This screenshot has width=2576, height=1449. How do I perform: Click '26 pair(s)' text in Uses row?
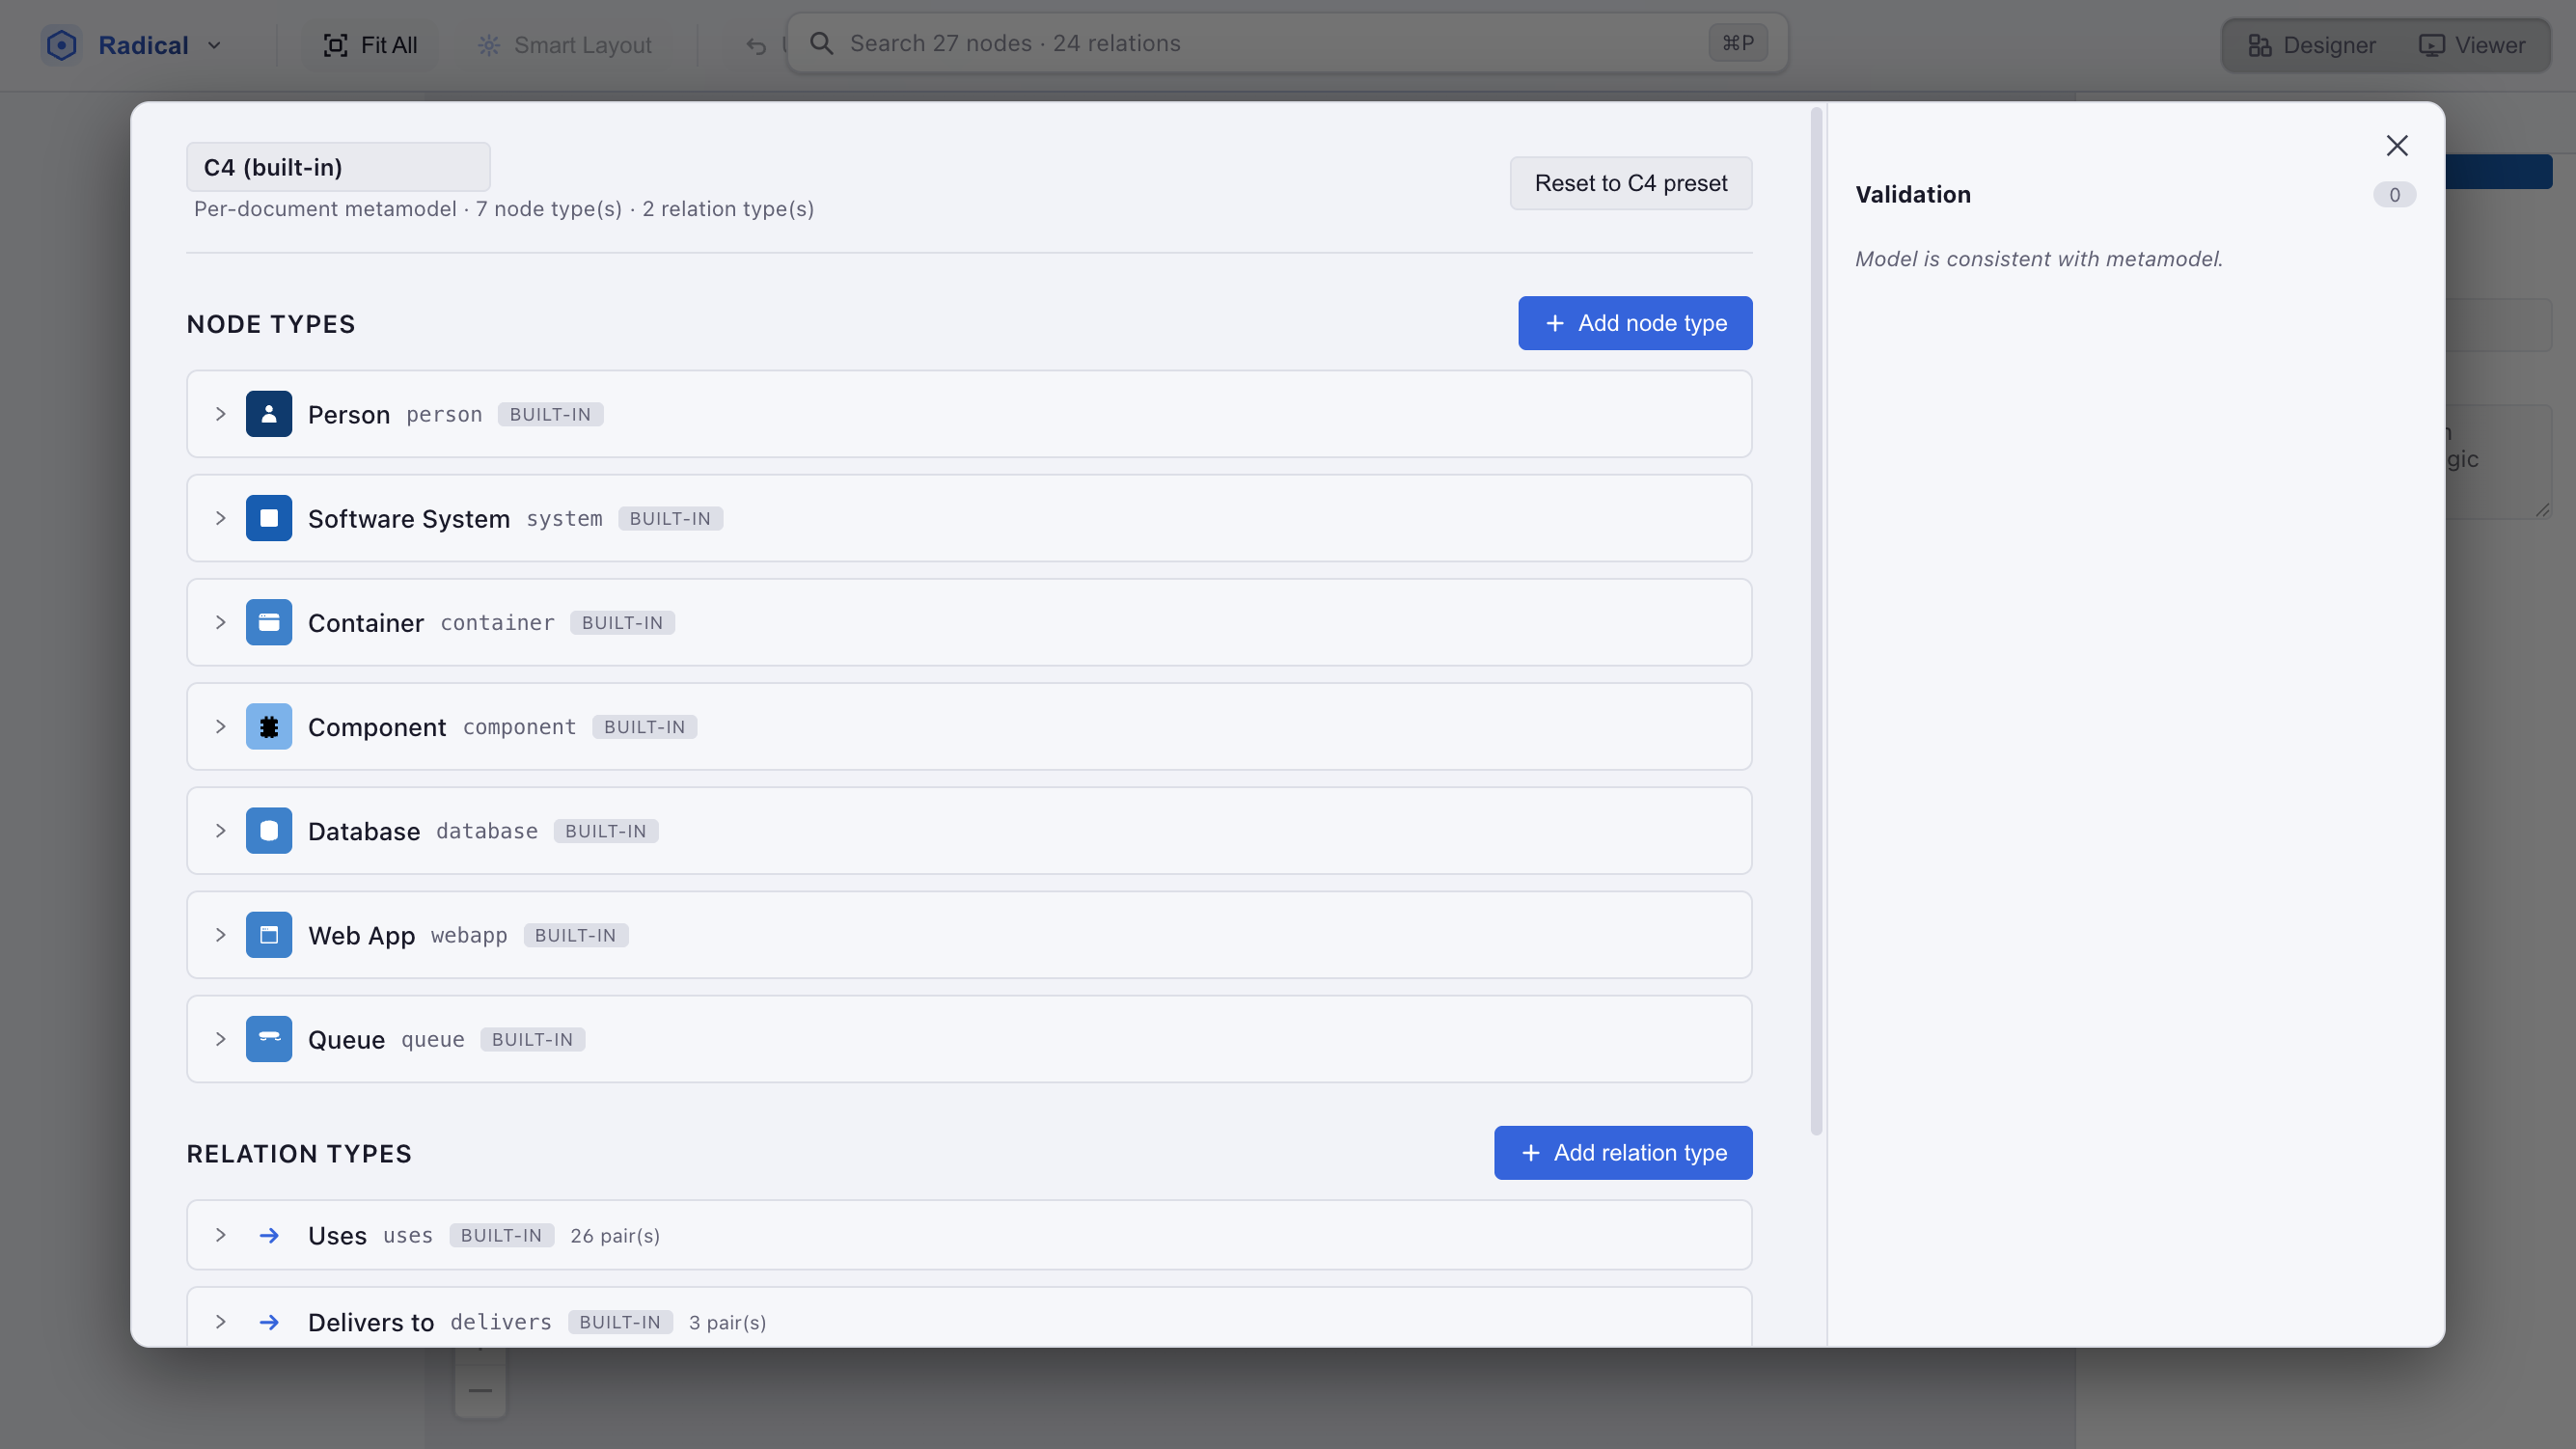(x=615, y=1236)
